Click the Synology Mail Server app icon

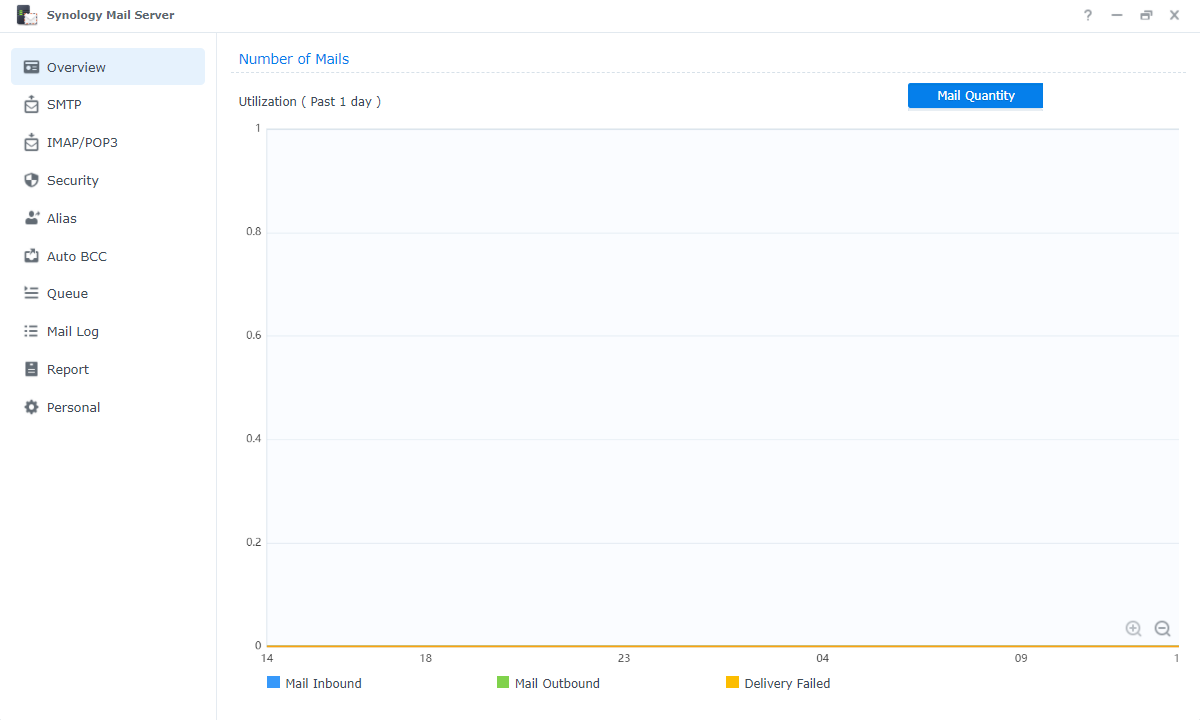click(26, 15)
